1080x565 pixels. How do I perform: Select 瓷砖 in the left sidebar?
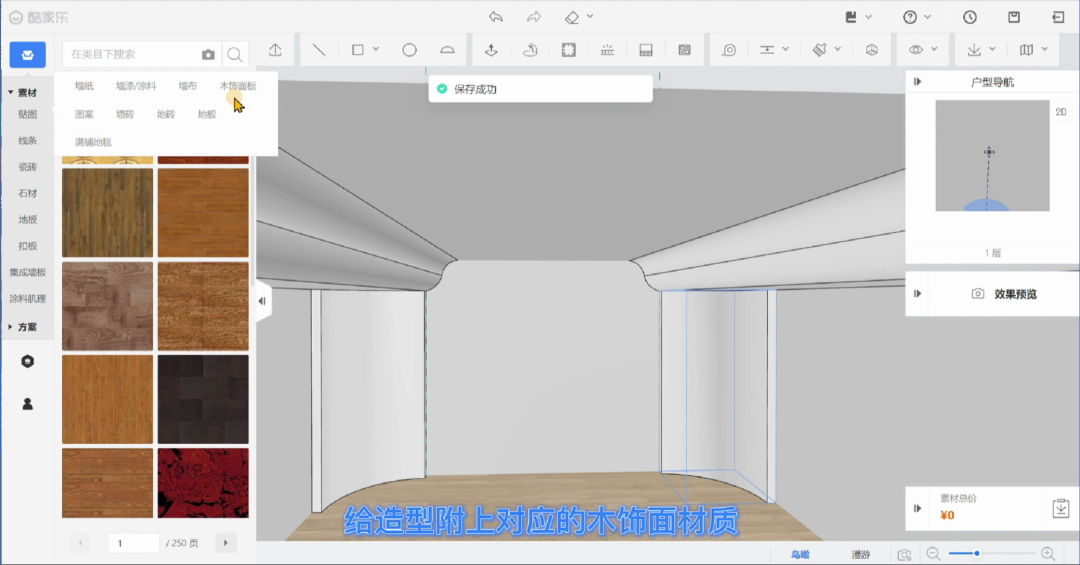[x=28, y=167]
